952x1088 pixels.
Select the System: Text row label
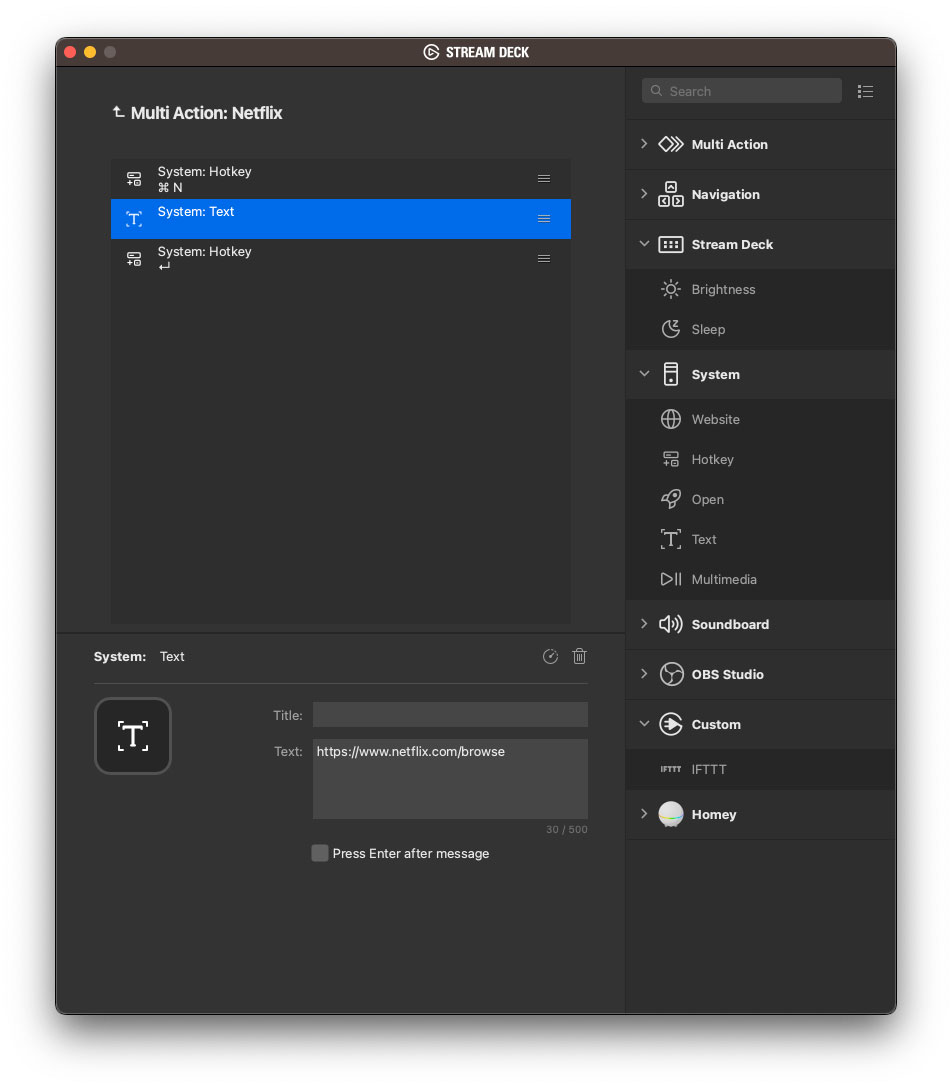coord(196,212)
